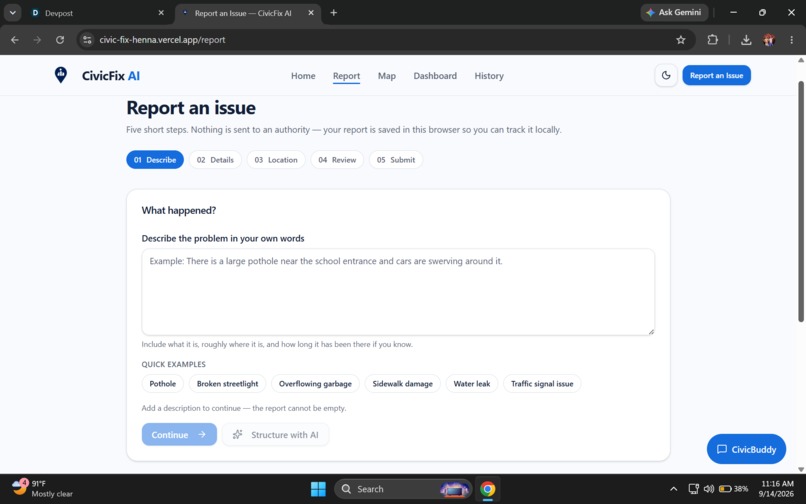Click the Continue button
Image resolution: width=806 pixels, height=504 pixels.
179,435
